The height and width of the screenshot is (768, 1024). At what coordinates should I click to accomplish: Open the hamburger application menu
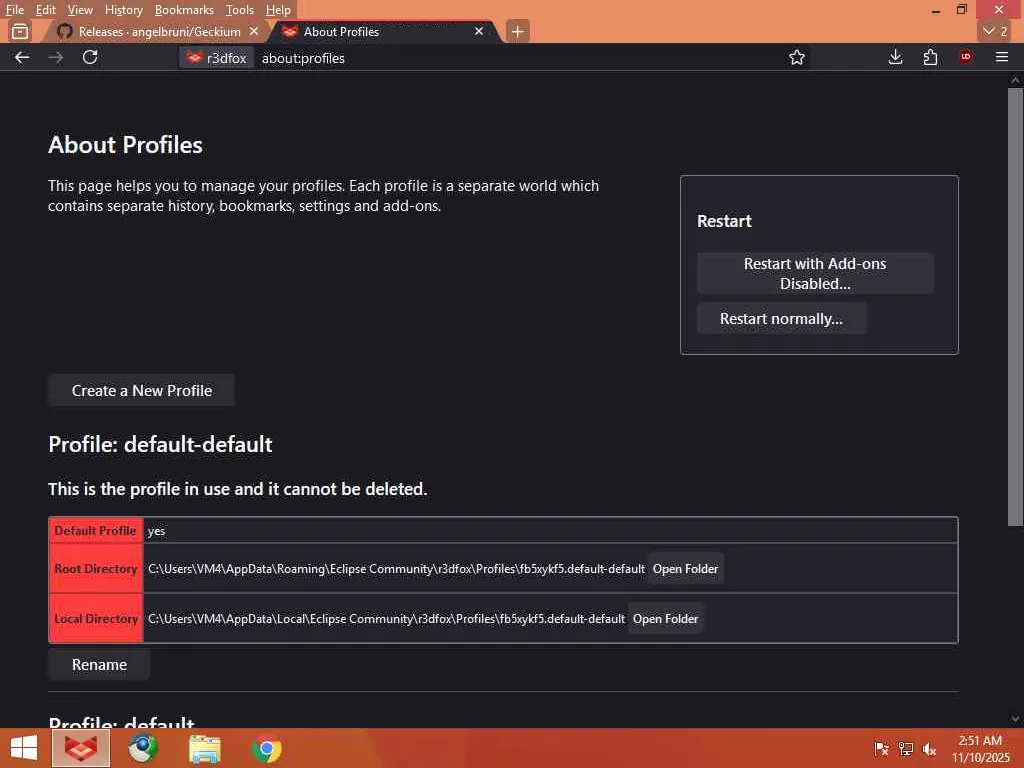[1001, 57]
